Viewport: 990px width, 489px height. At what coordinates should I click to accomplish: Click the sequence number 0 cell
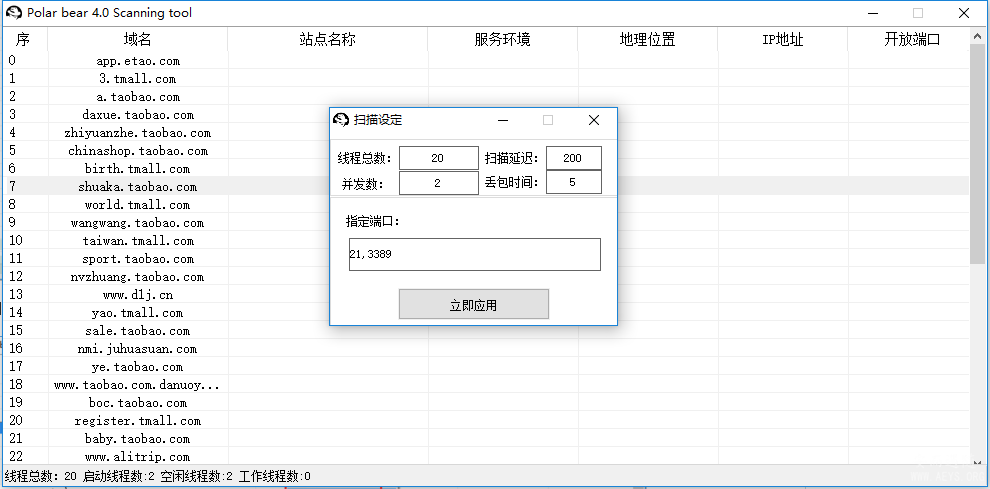(x=12, y=61)
